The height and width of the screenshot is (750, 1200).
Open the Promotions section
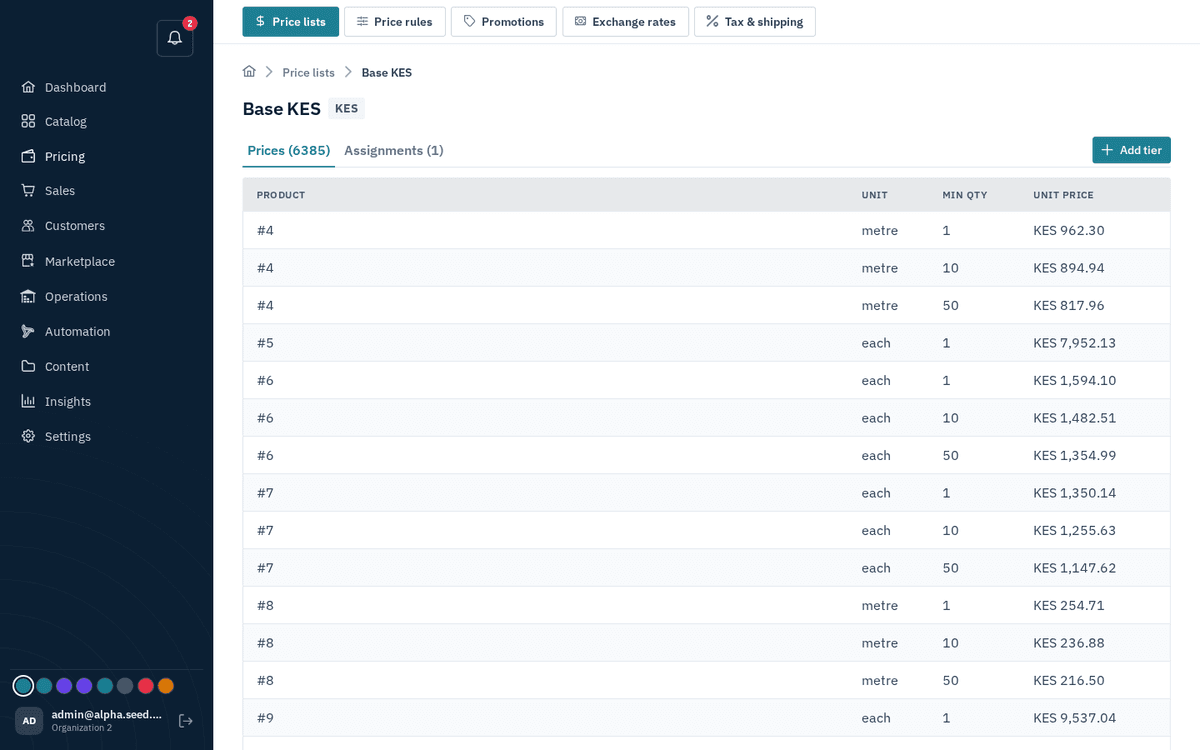tap(504, 22)
